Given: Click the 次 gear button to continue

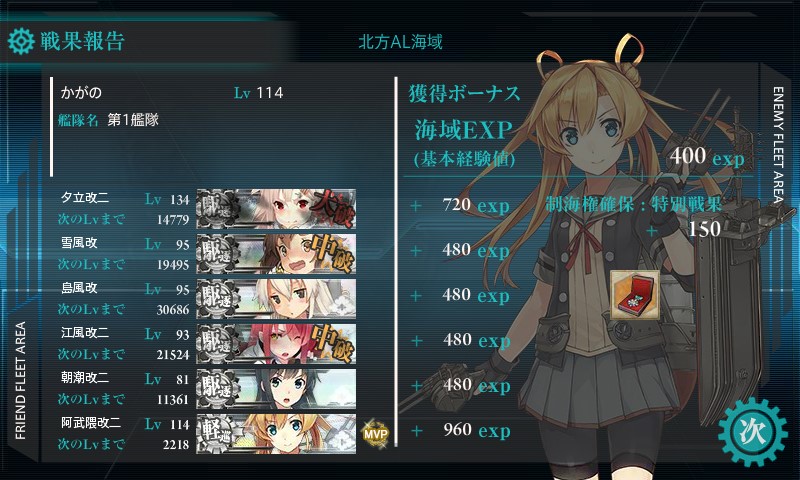Looking at the screenshot, I should click(753, 432).
